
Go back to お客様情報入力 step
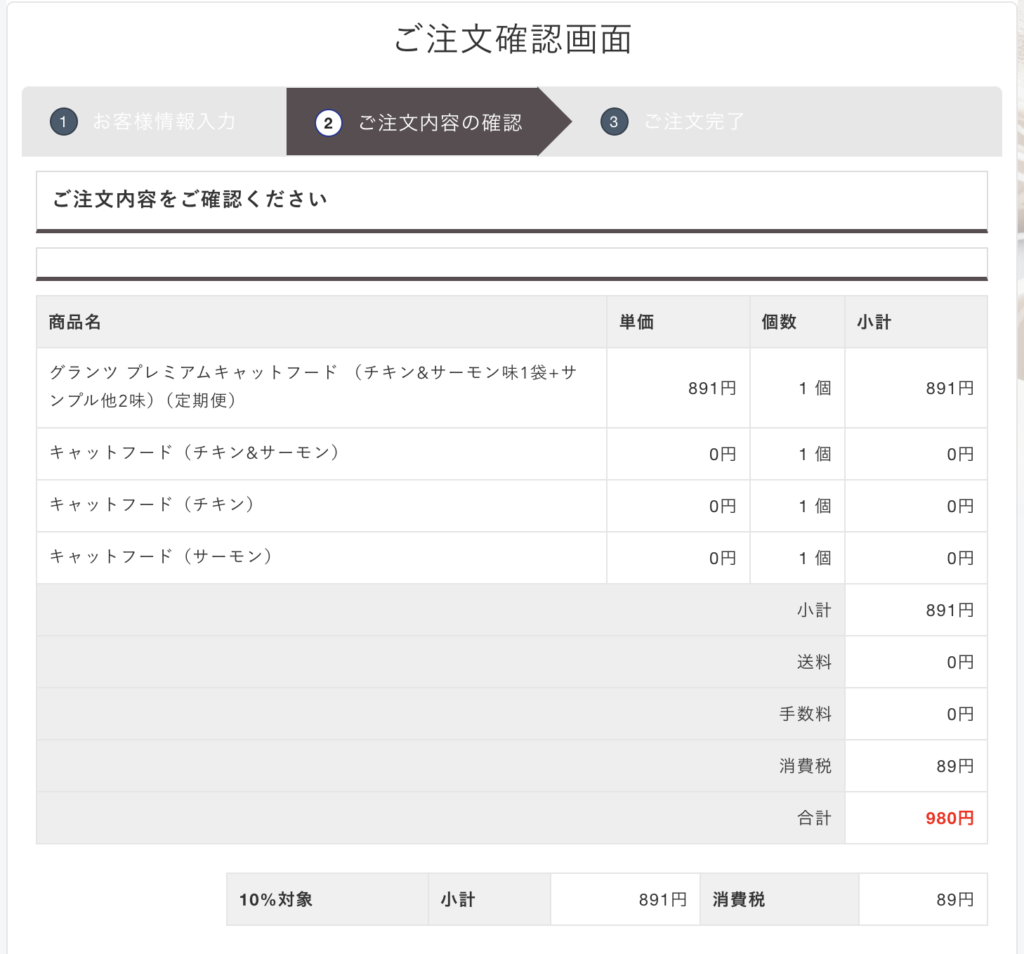point(164,122)
